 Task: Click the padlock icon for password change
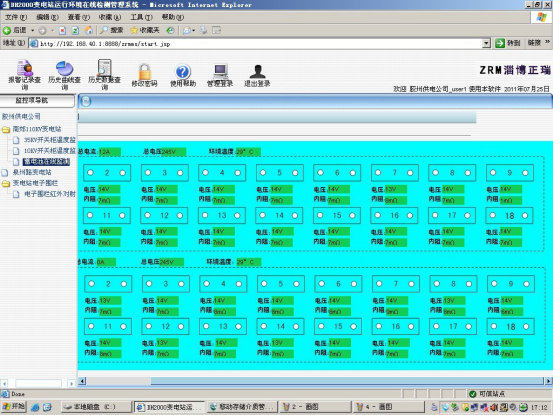[x=145, y=72]
